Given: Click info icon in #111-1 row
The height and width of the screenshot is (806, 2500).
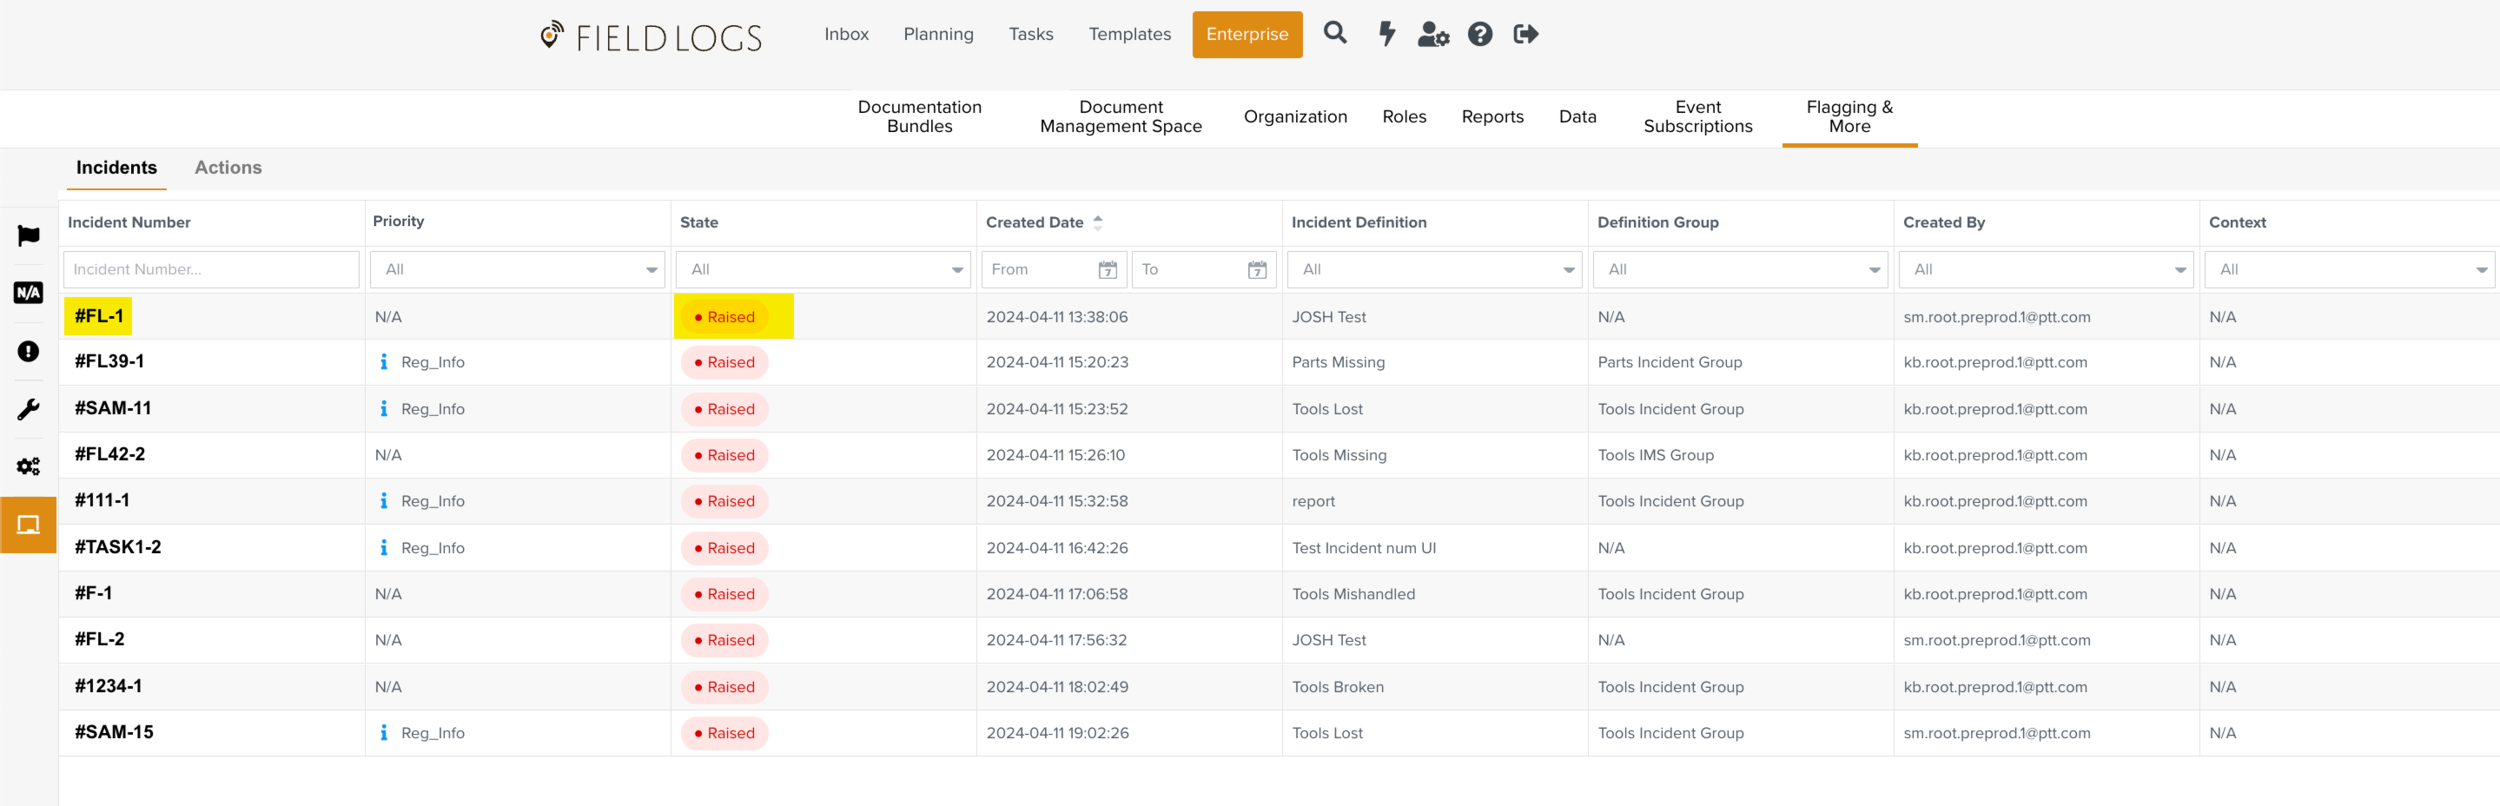Looking at the screenshot, I should click(384, 501).
